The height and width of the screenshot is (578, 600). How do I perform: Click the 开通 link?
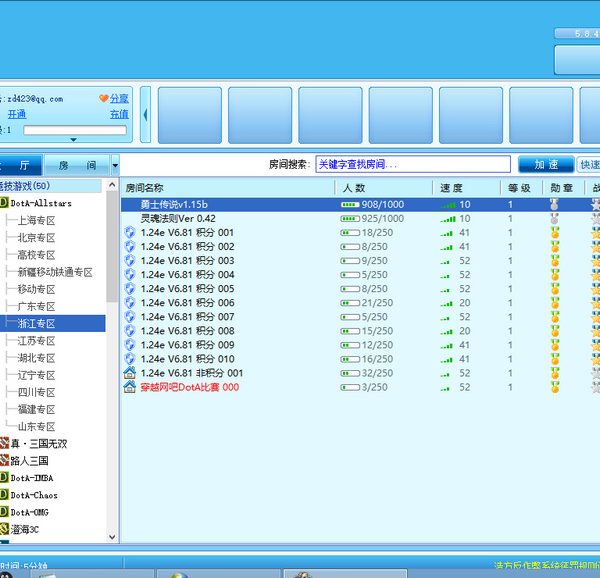[17, 114]
